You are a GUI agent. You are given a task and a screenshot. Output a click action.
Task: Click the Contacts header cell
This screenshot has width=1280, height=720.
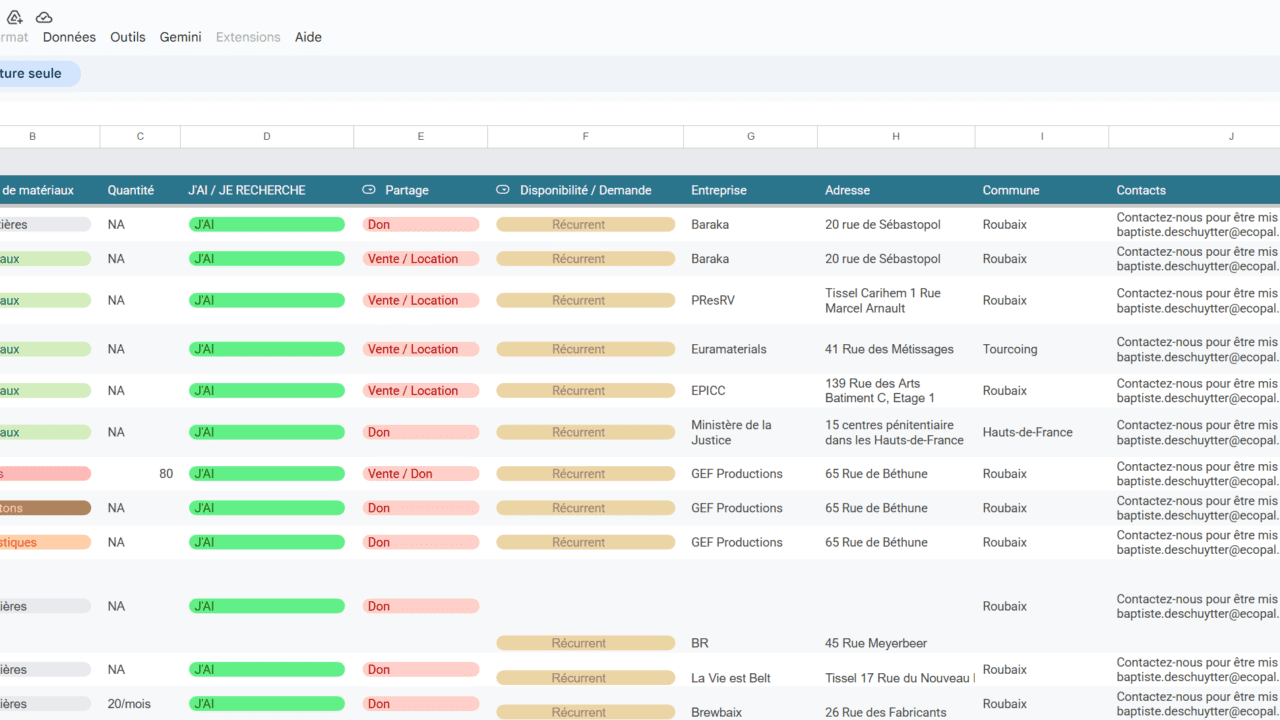(x=1194, y=190)
